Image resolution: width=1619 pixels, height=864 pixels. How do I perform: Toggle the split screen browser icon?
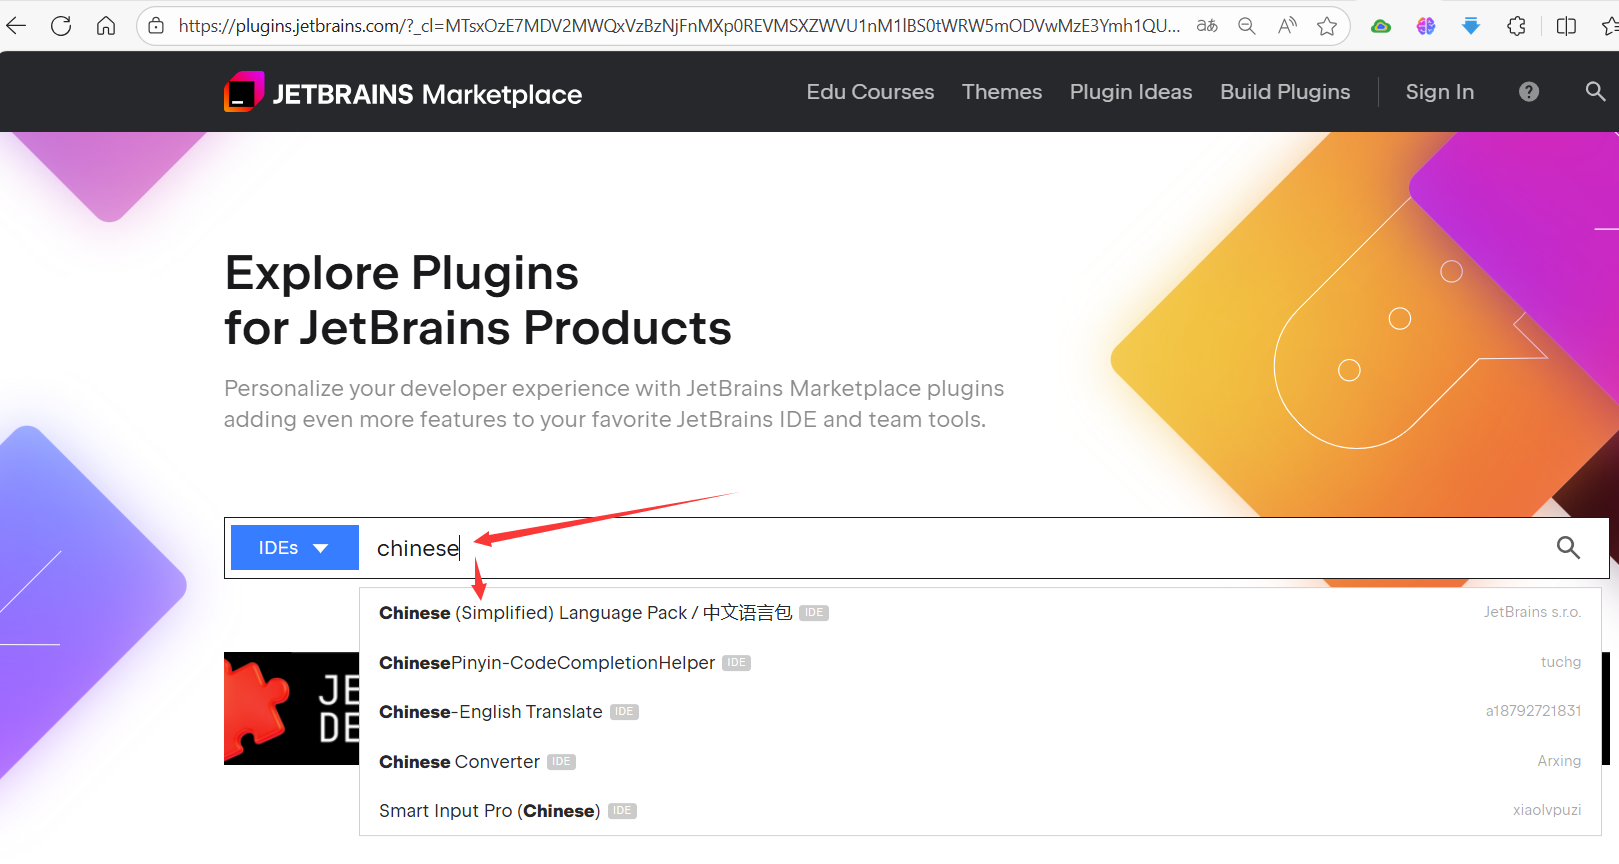tap(1567, 26)
